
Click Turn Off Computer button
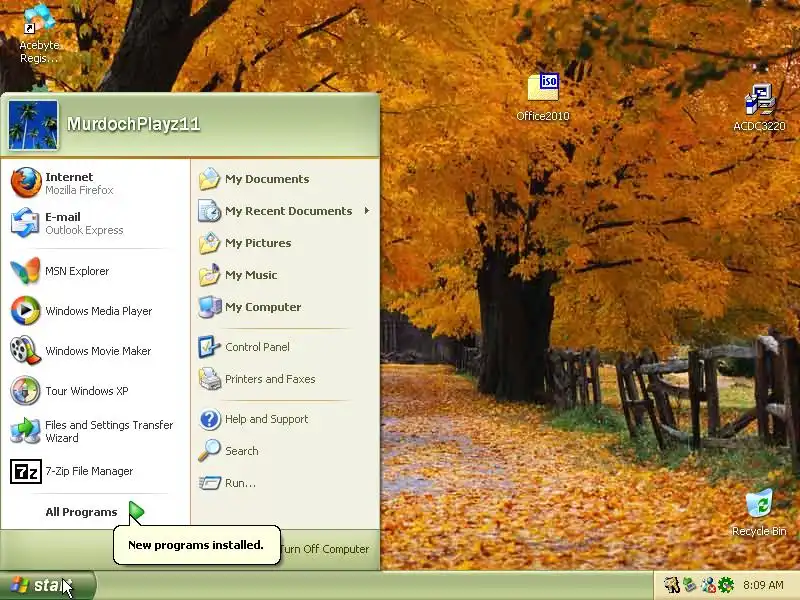[x=324, y=549]
